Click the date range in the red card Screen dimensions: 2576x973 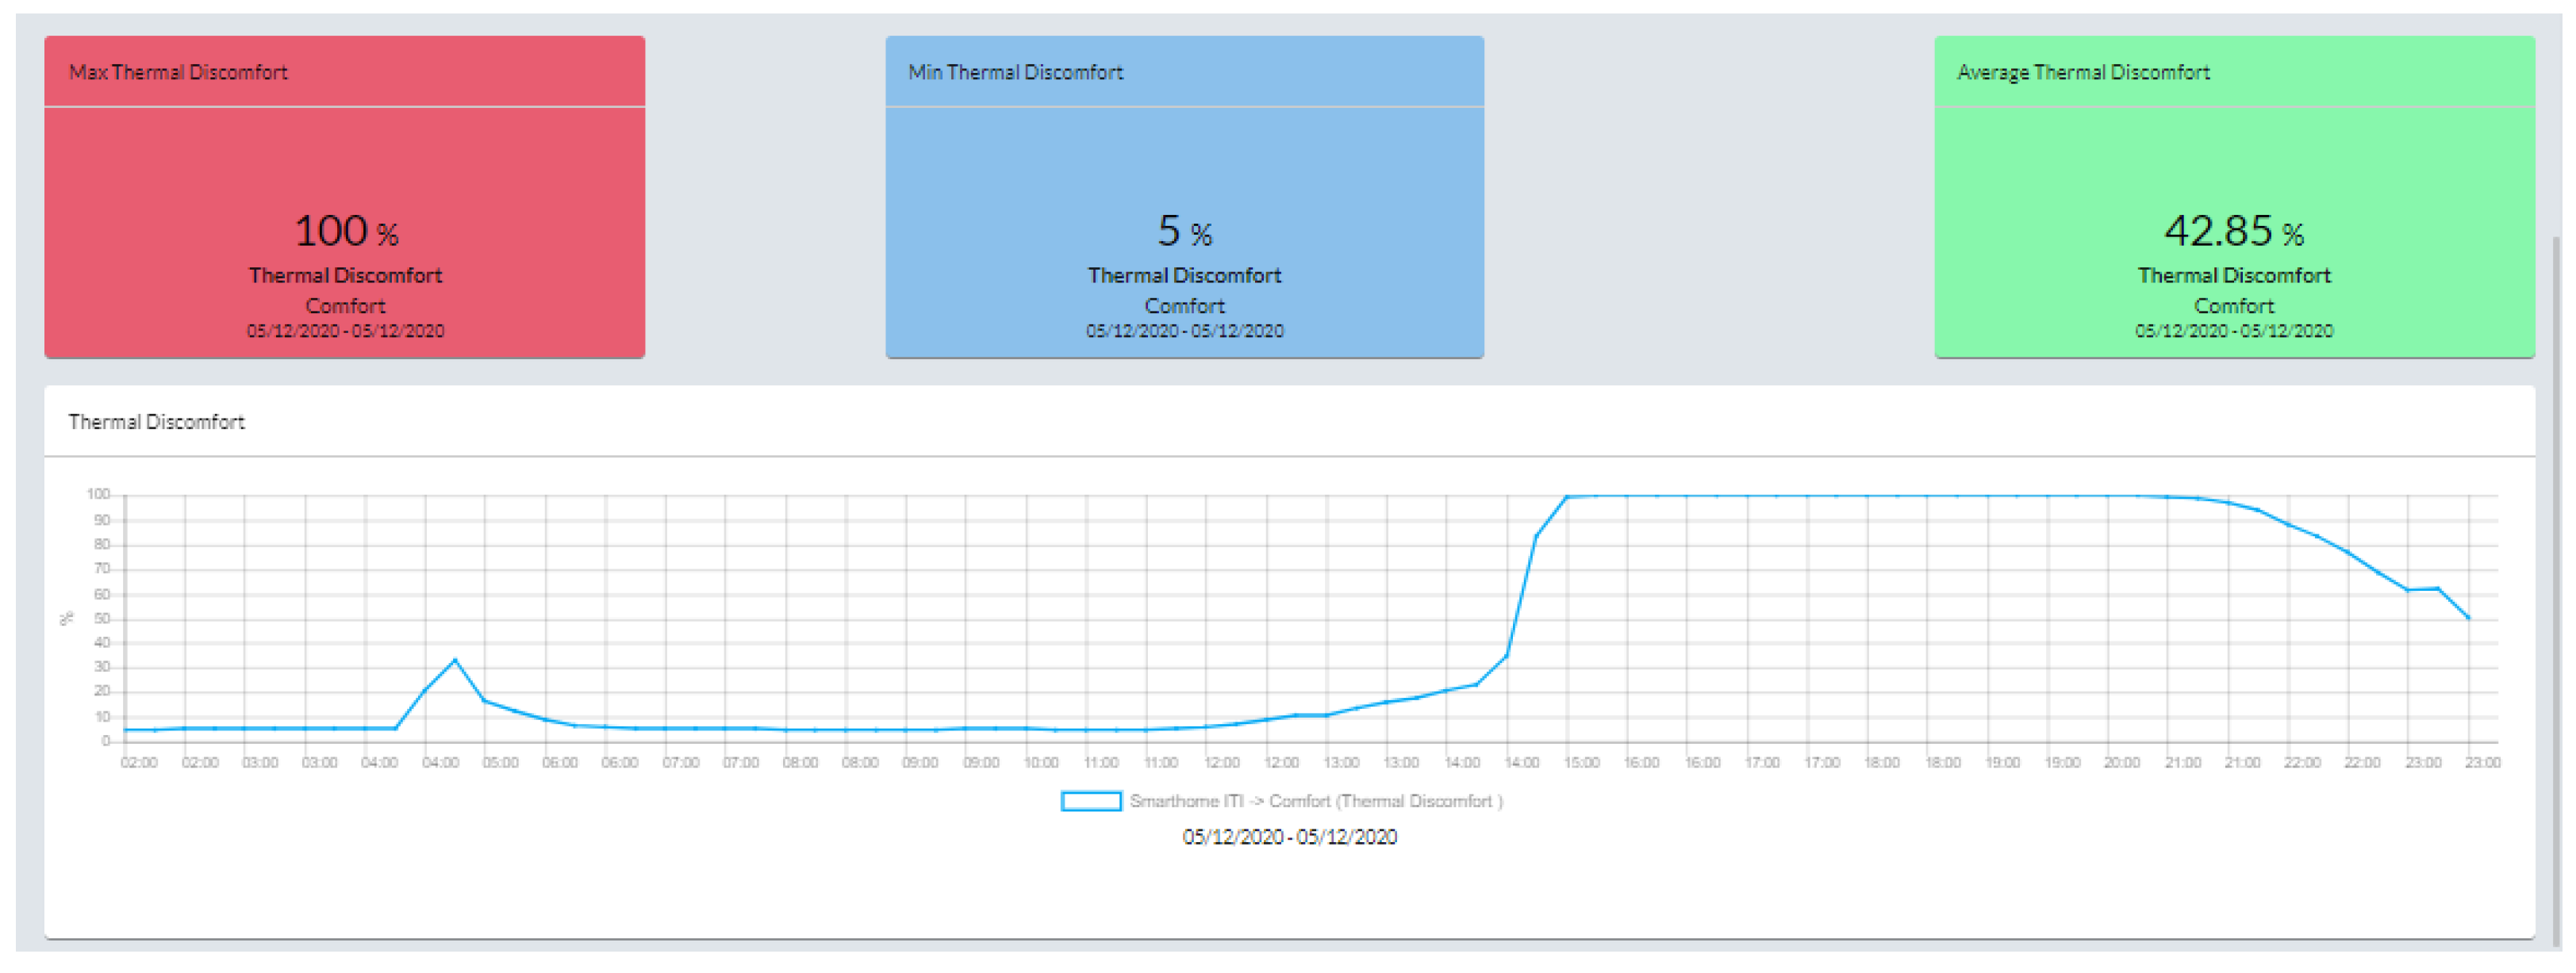(345, 331)
